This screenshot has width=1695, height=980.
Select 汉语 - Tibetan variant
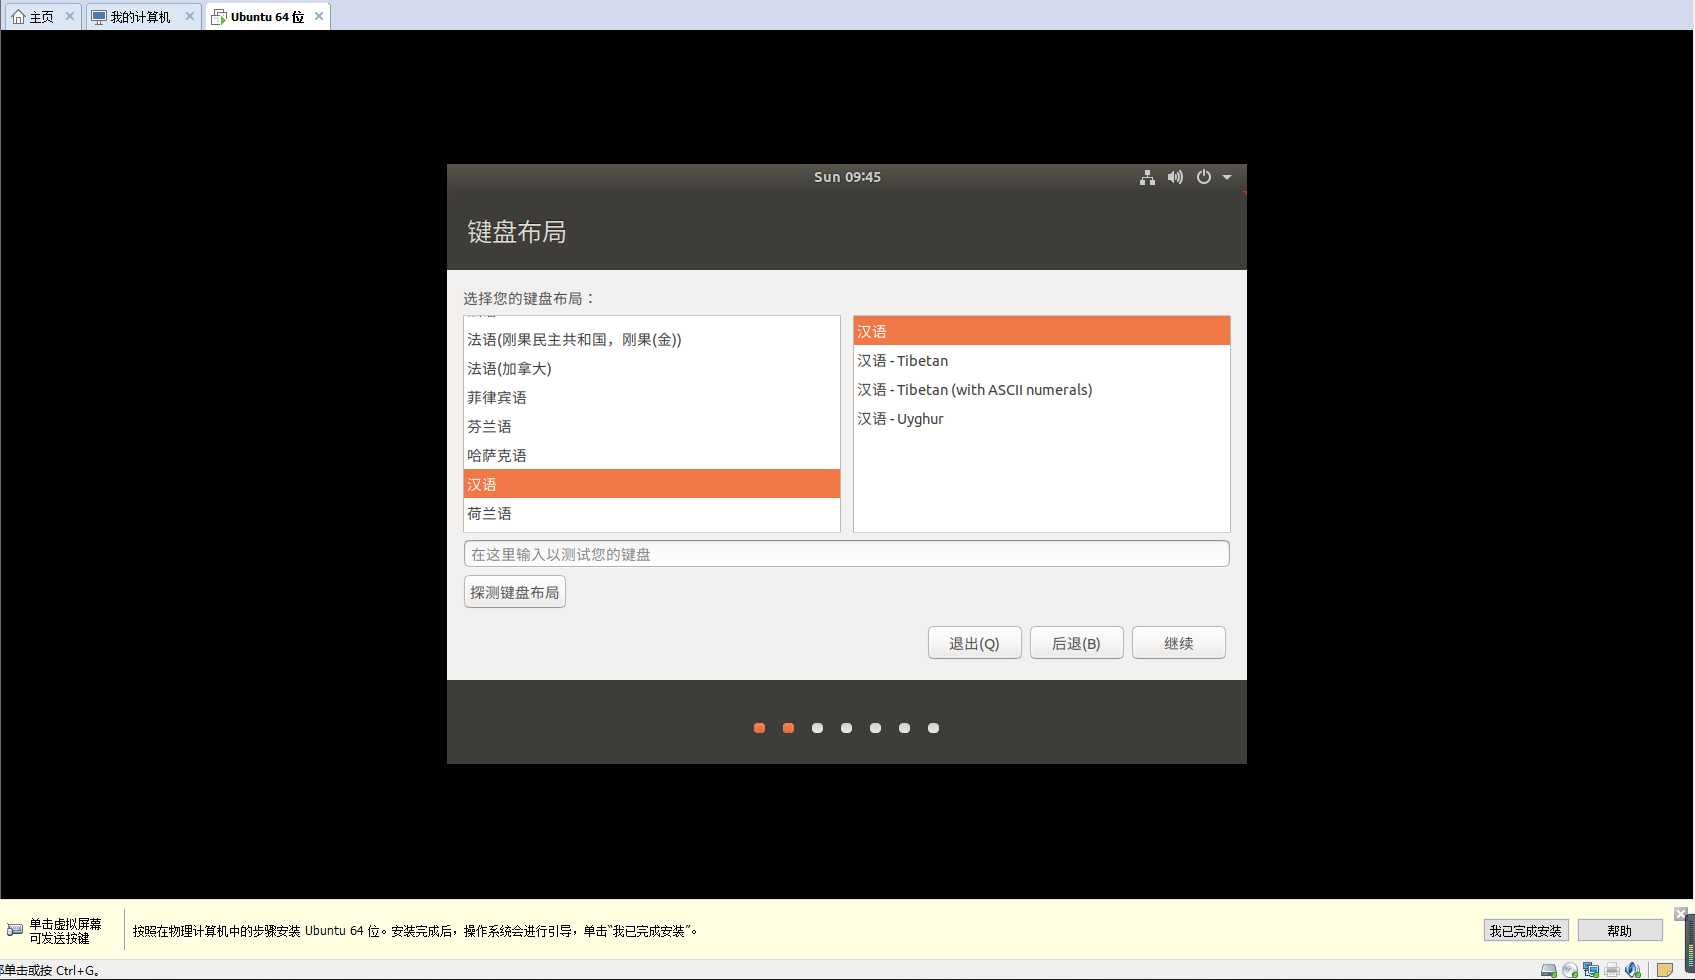click(x=1041, y=361)
